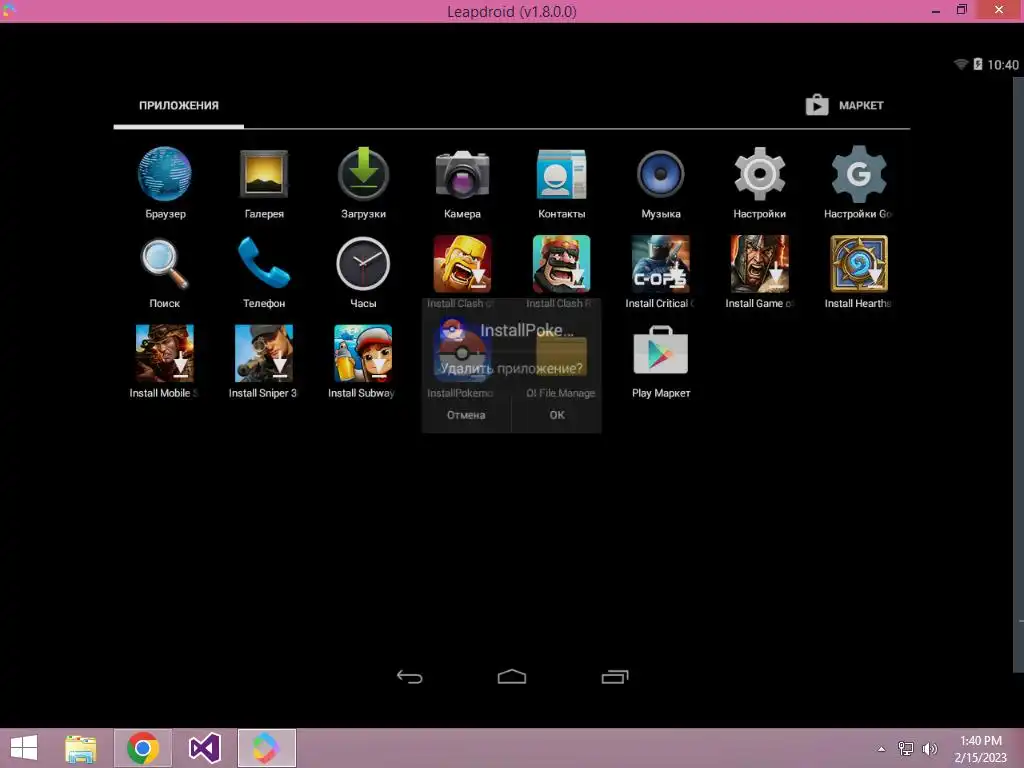Open the Часы clock app
The width and height of the screenshot is (1024, 768).
363,264
